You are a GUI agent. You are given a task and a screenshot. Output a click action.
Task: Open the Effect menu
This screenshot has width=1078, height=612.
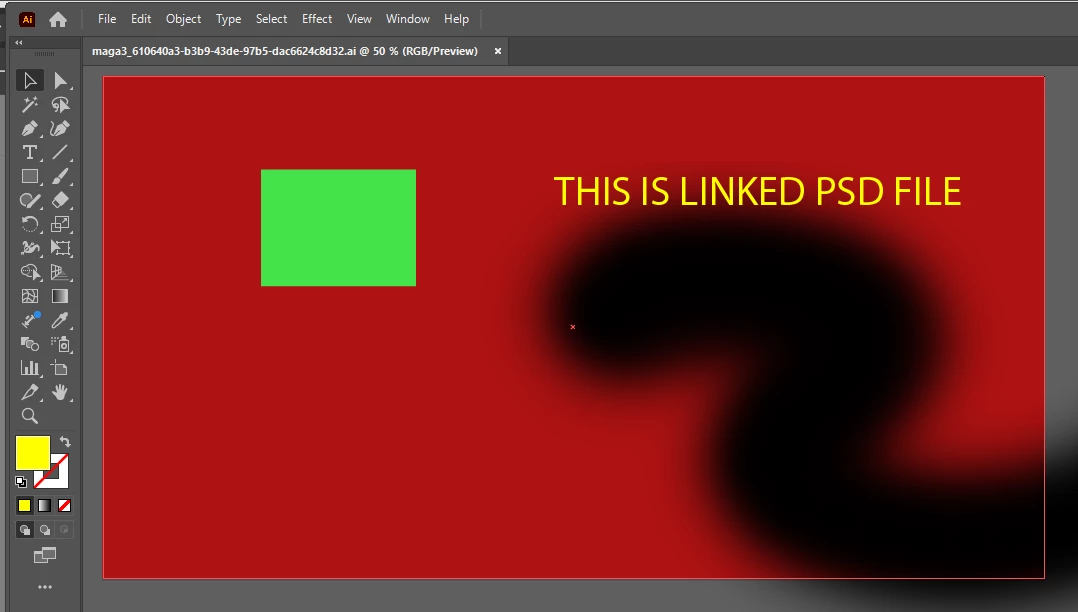317,19
